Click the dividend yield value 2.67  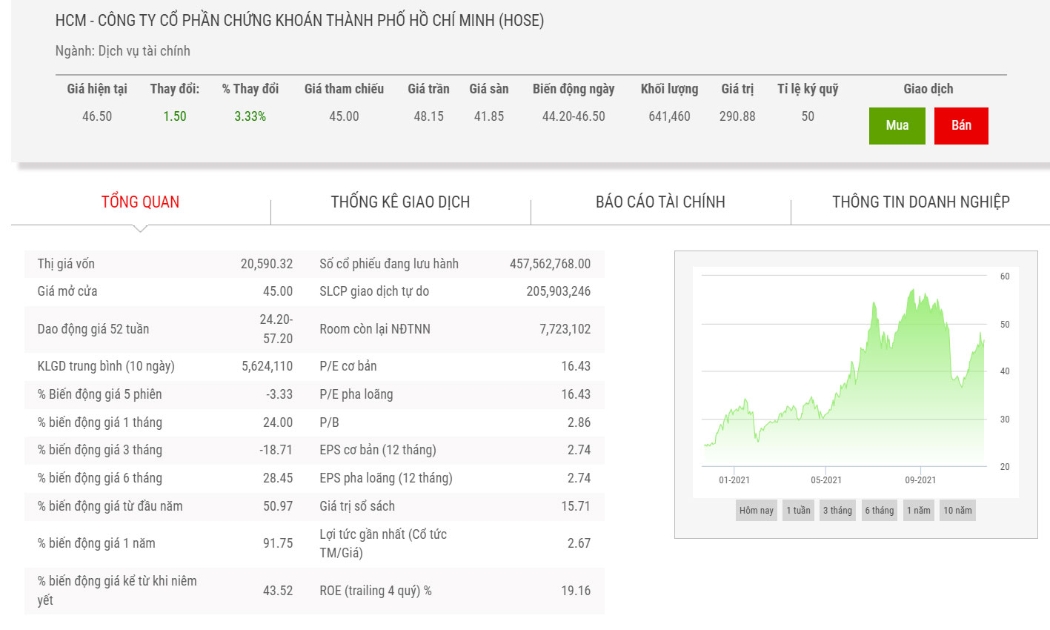[579, 543]
